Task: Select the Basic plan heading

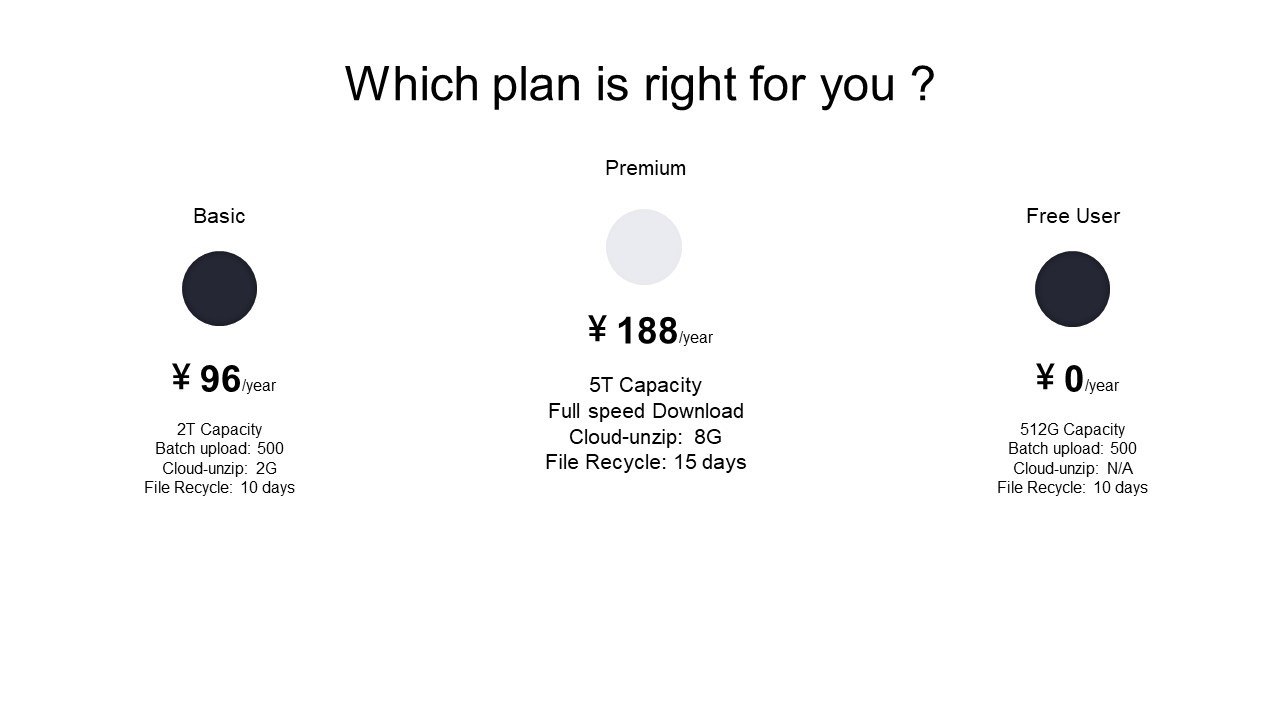Action: [x=219, y=216]
